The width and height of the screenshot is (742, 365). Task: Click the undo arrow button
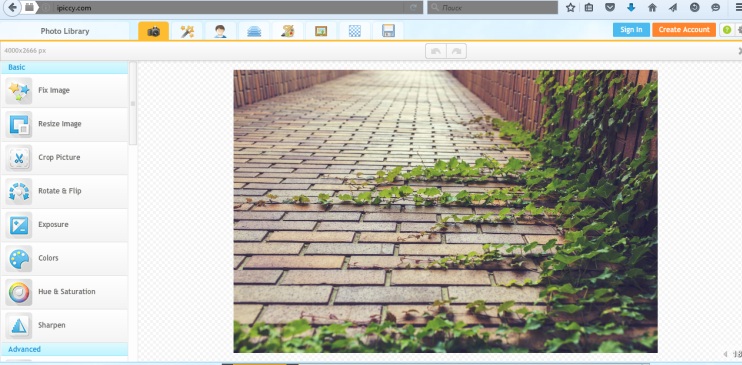[x=435, y=51]
